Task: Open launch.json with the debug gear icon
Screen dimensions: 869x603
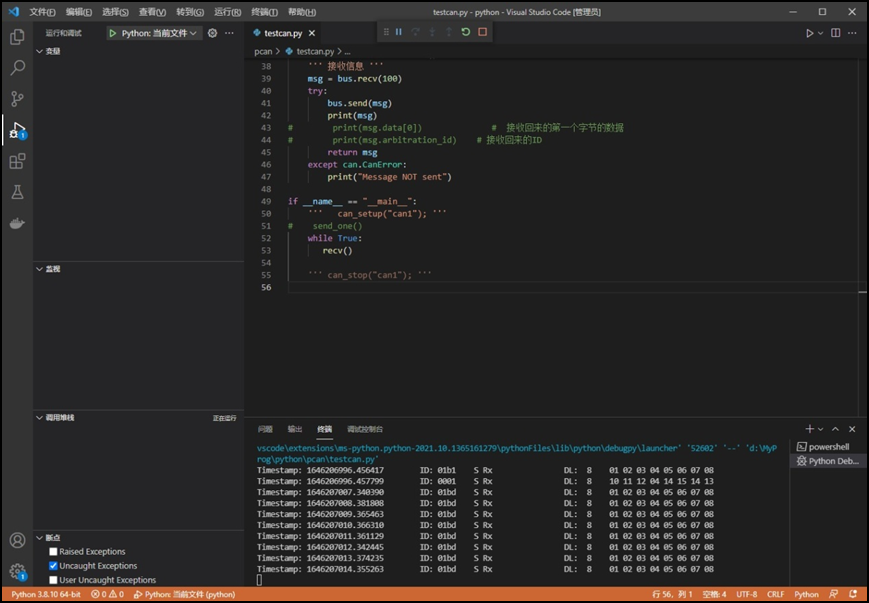Action: (x=212, y=33)
